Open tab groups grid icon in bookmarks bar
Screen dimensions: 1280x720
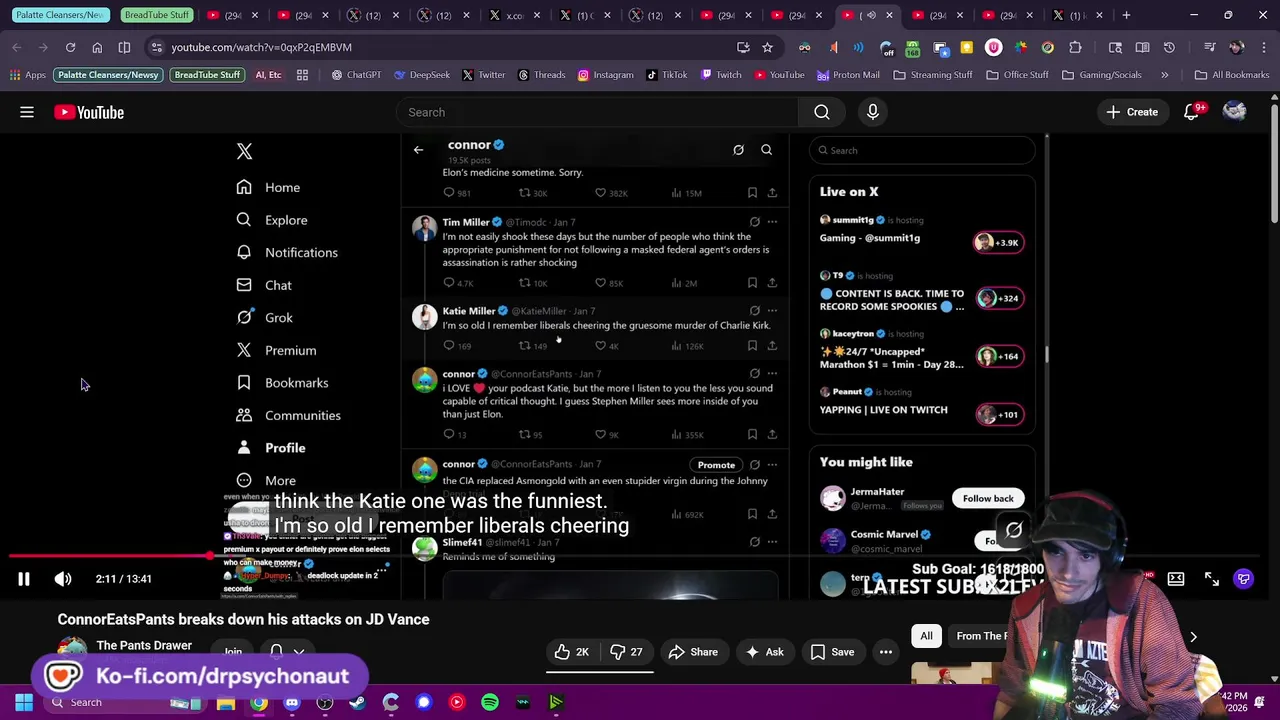coord(302,75)
